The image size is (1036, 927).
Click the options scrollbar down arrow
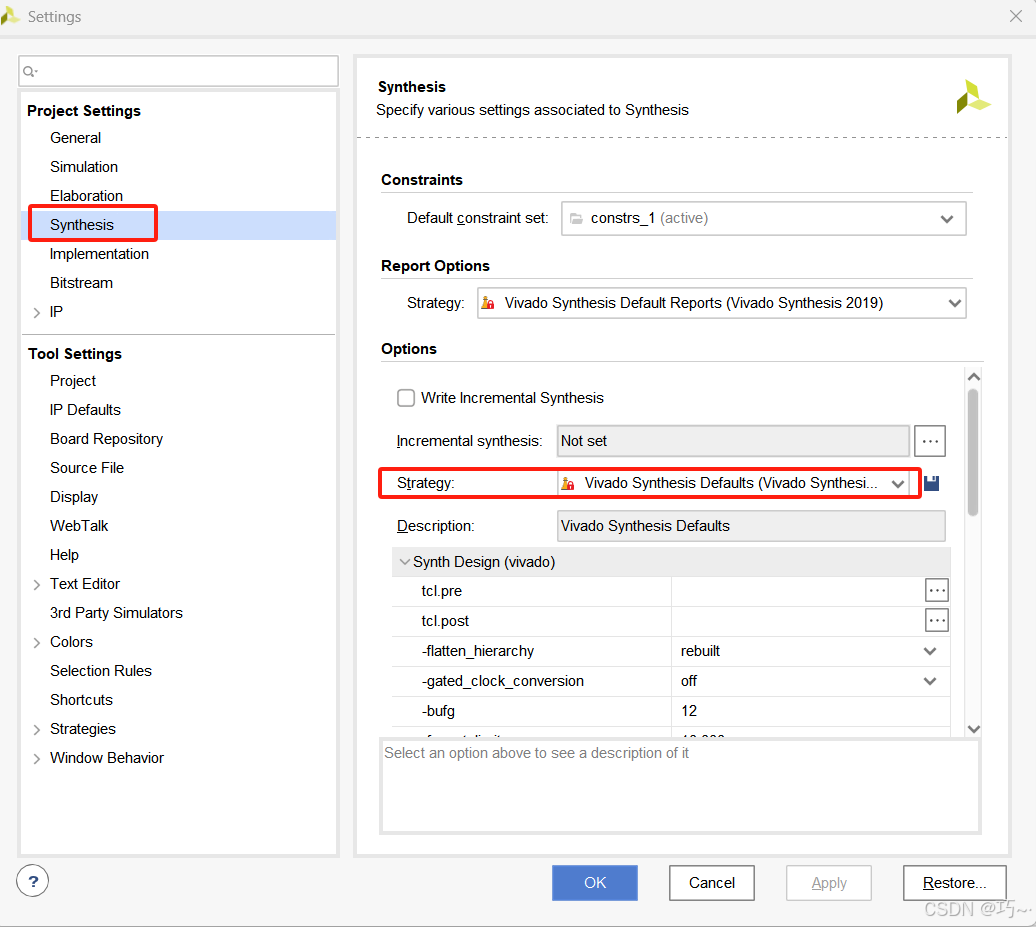(973, 729)
